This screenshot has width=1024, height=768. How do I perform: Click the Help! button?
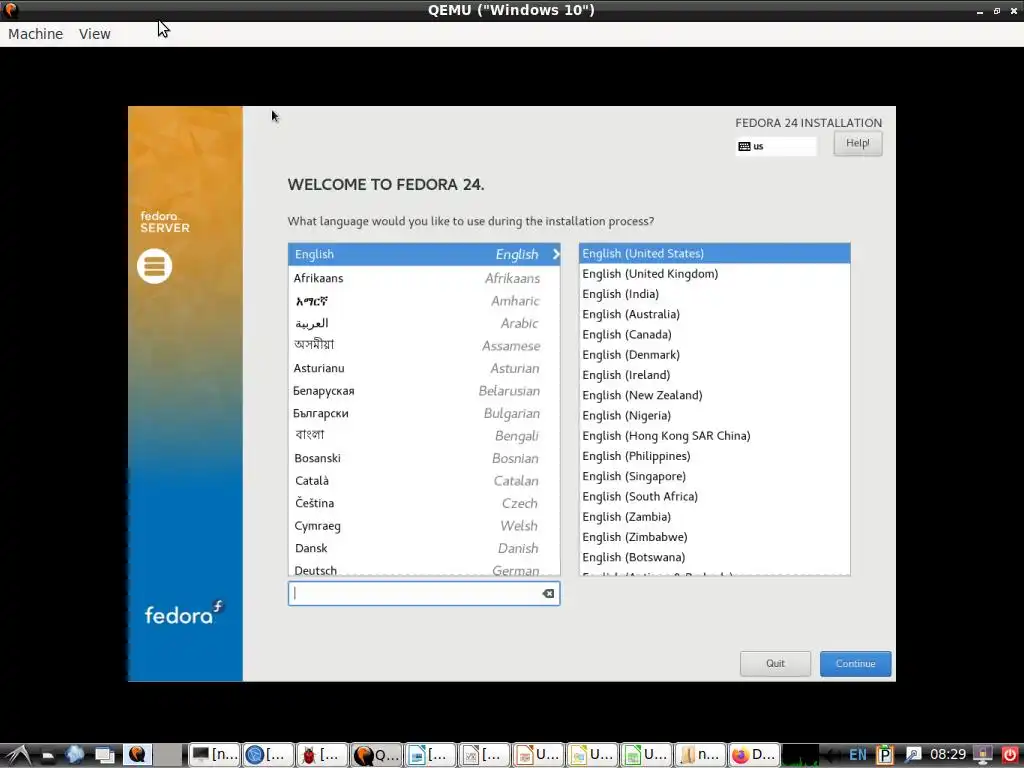[857, 144]
